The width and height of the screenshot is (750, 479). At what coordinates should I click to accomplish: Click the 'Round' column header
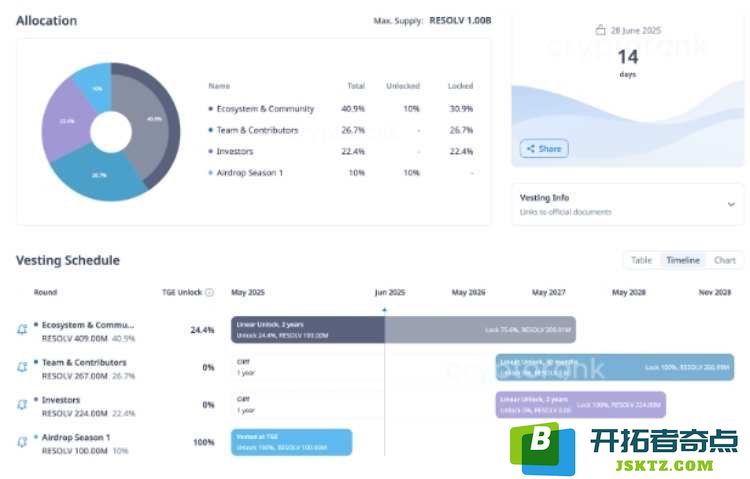(x=45, y=292)
